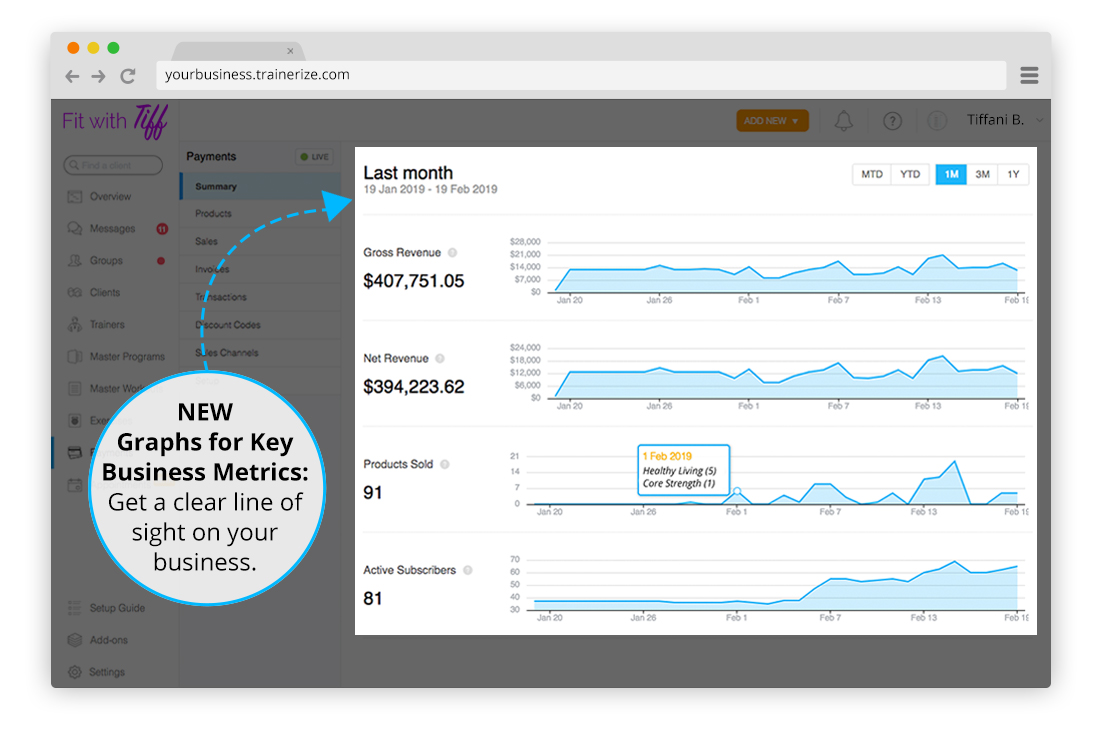Screen dimensions: 1100x735
Task: Go to Discount Codes section
Action: 227,325
